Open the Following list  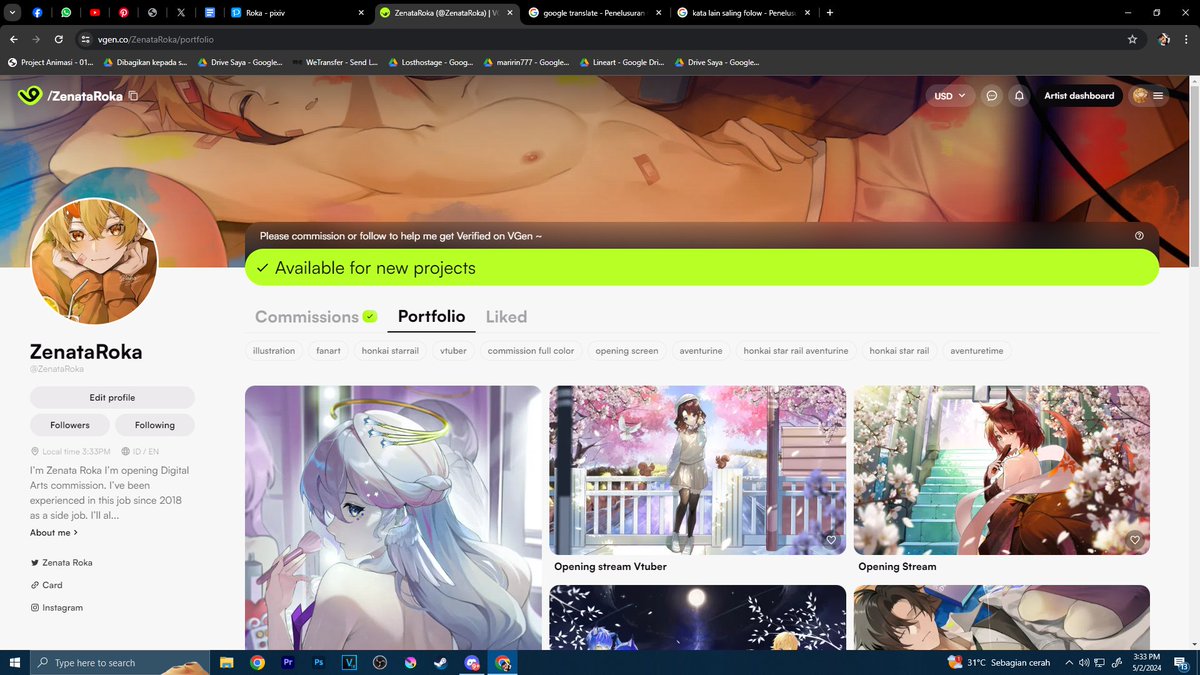coord(155,425)
